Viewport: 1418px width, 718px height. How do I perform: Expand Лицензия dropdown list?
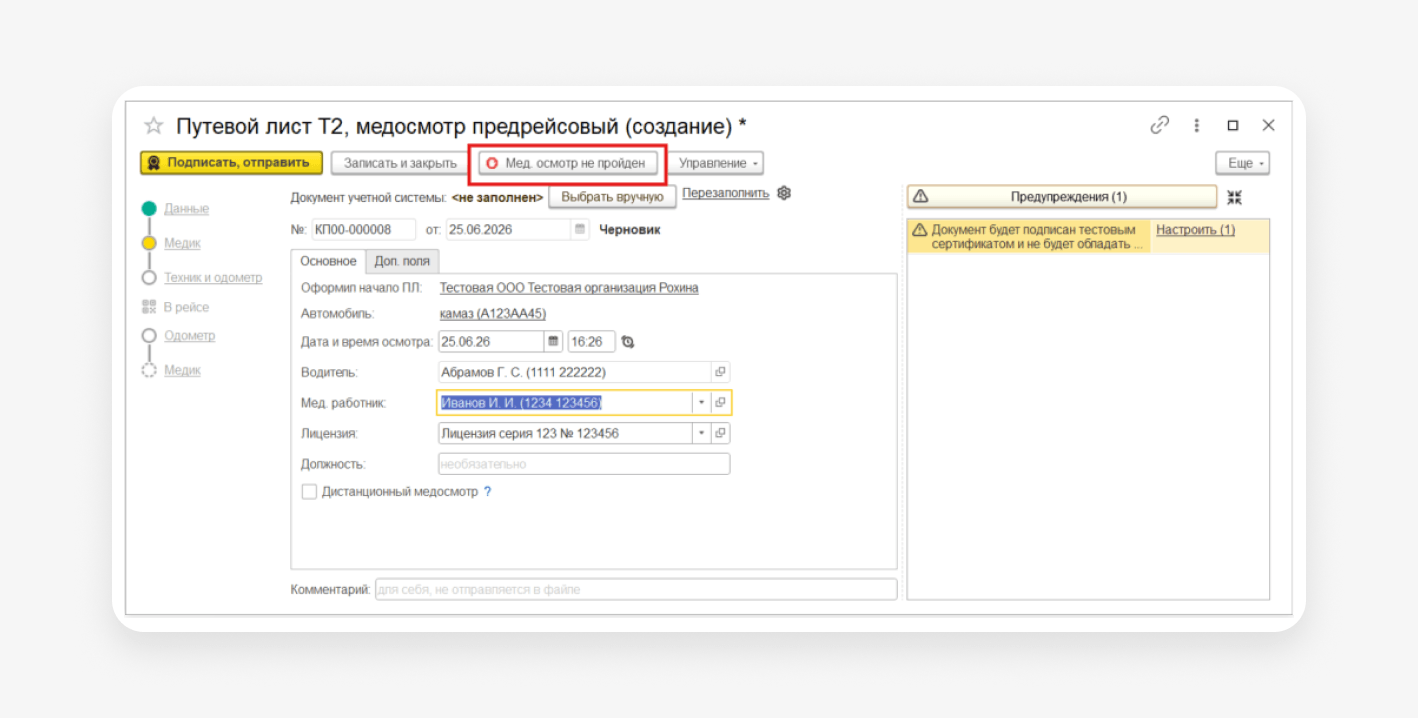[702, 433]
